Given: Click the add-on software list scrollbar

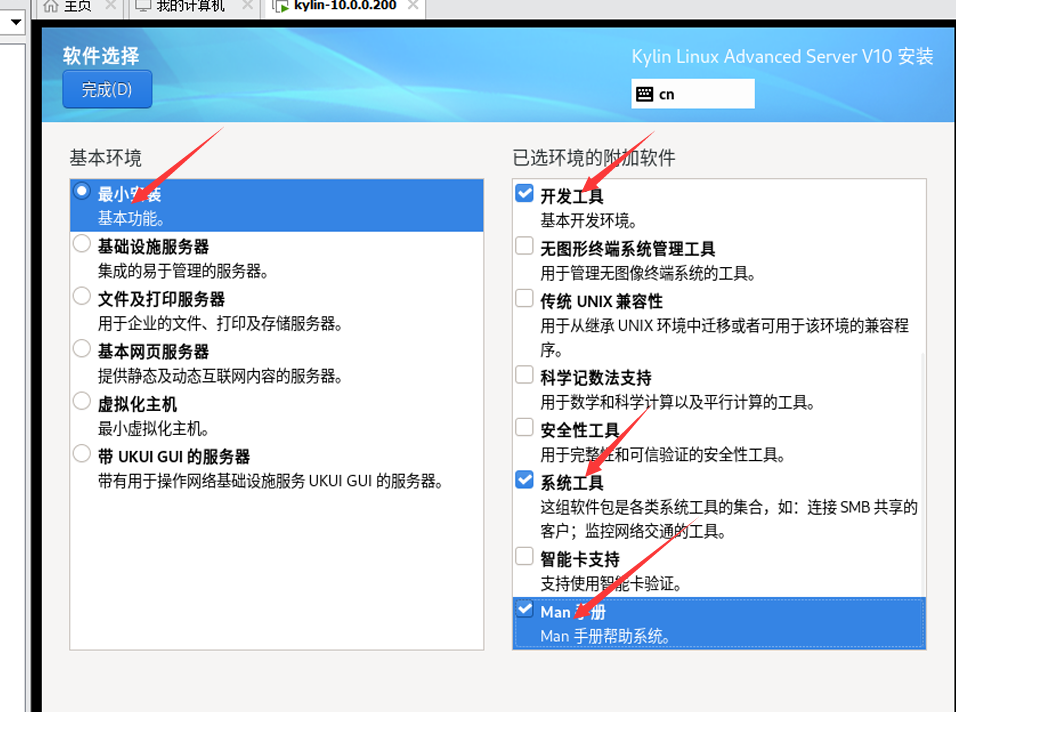Looking at the screenshot, I should click(x=923, y=475).
